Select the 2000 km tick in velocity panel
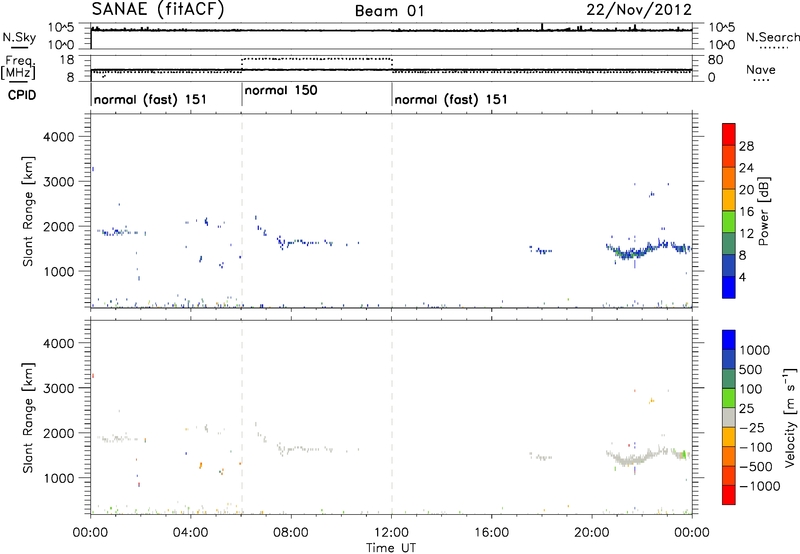The image size is (800, 554). coord(59,433)
